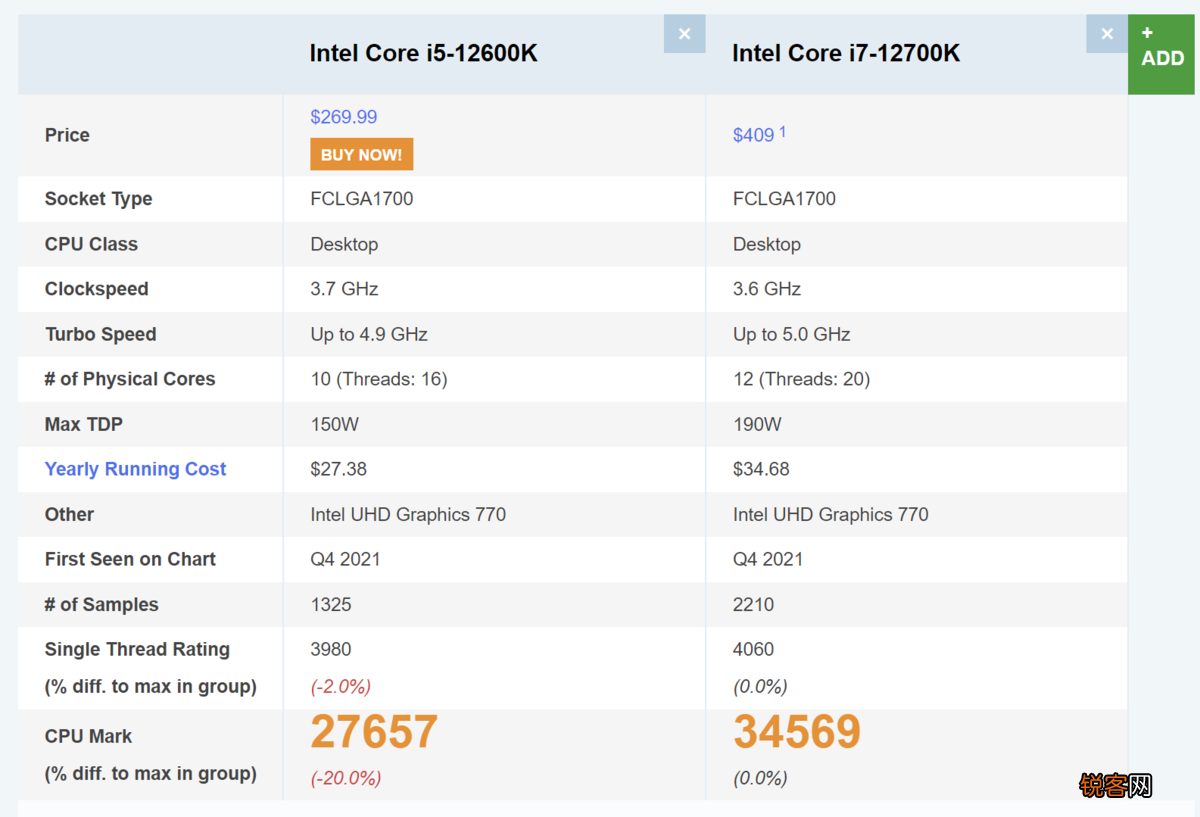Viewport: 1200px width, 817px height.
Task: Click the footnote 1 beside $409
Action: (782, 131)
